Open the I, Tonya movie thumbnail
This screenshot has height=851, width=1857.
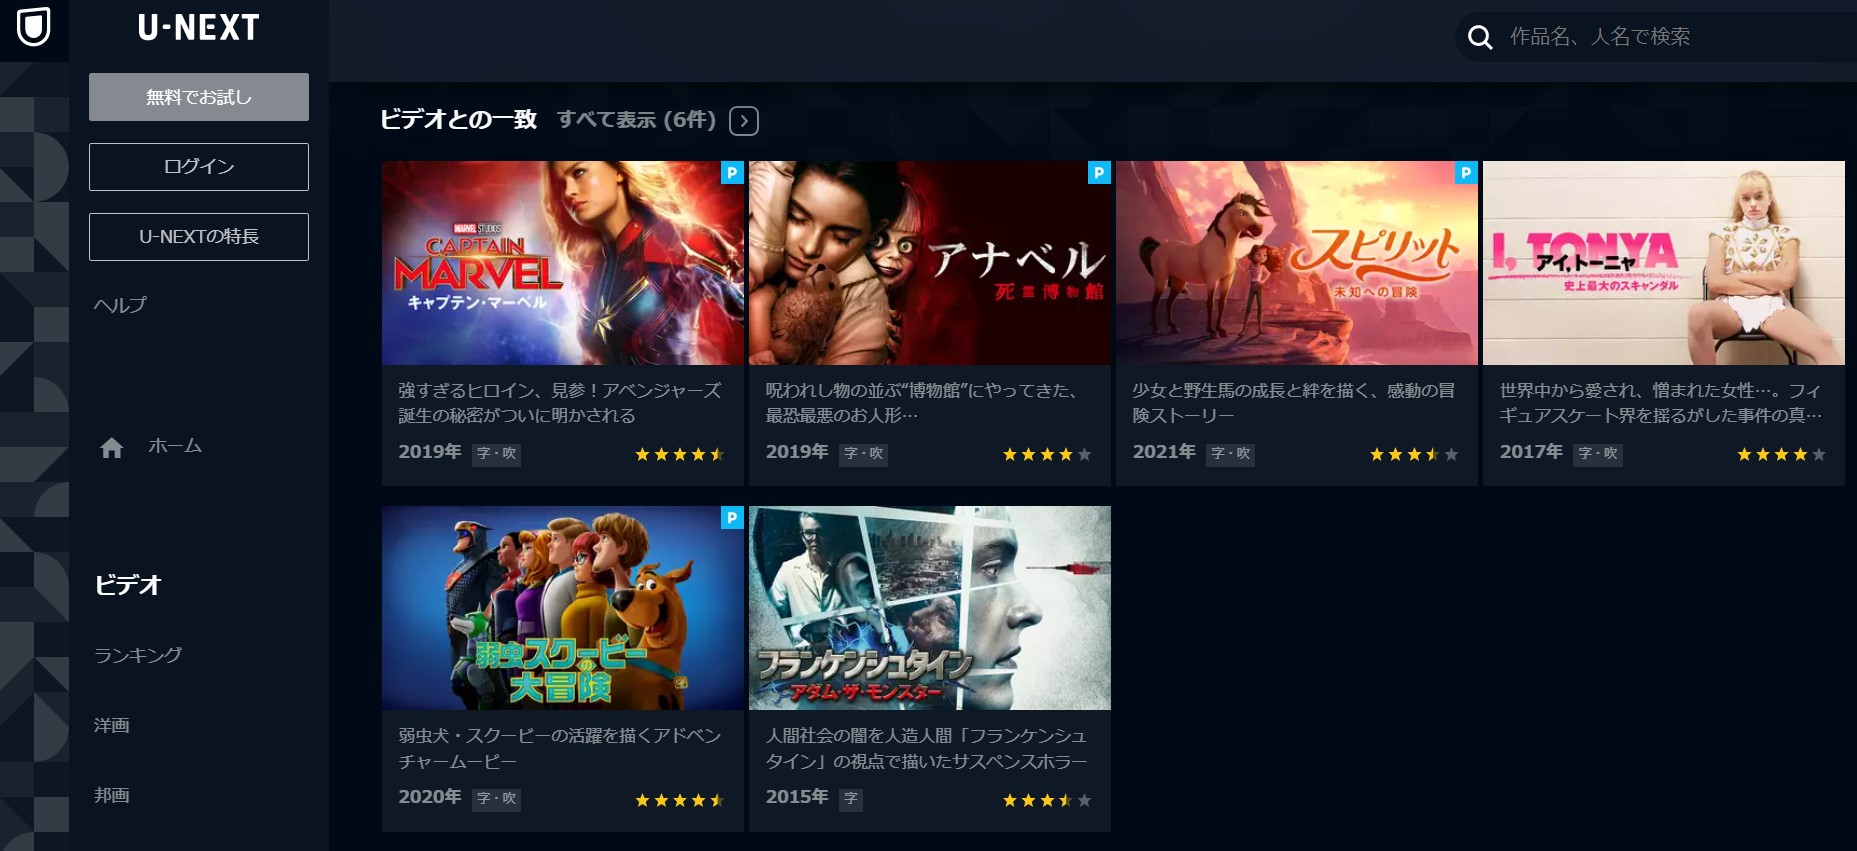click(1664, 263)
